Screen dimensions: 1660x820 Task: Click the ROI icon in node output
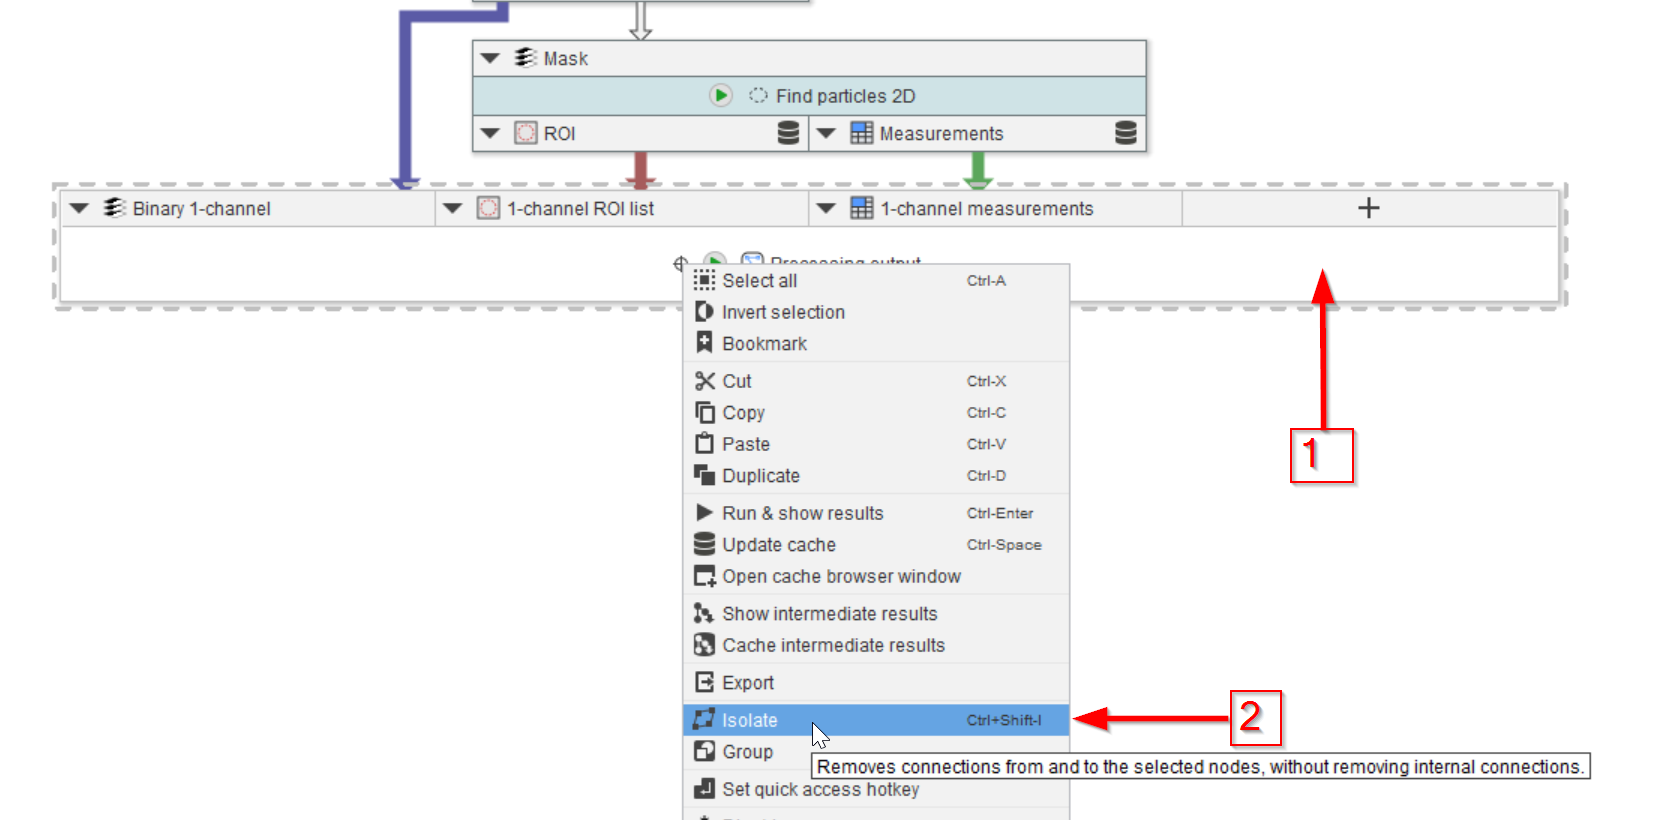525,133
